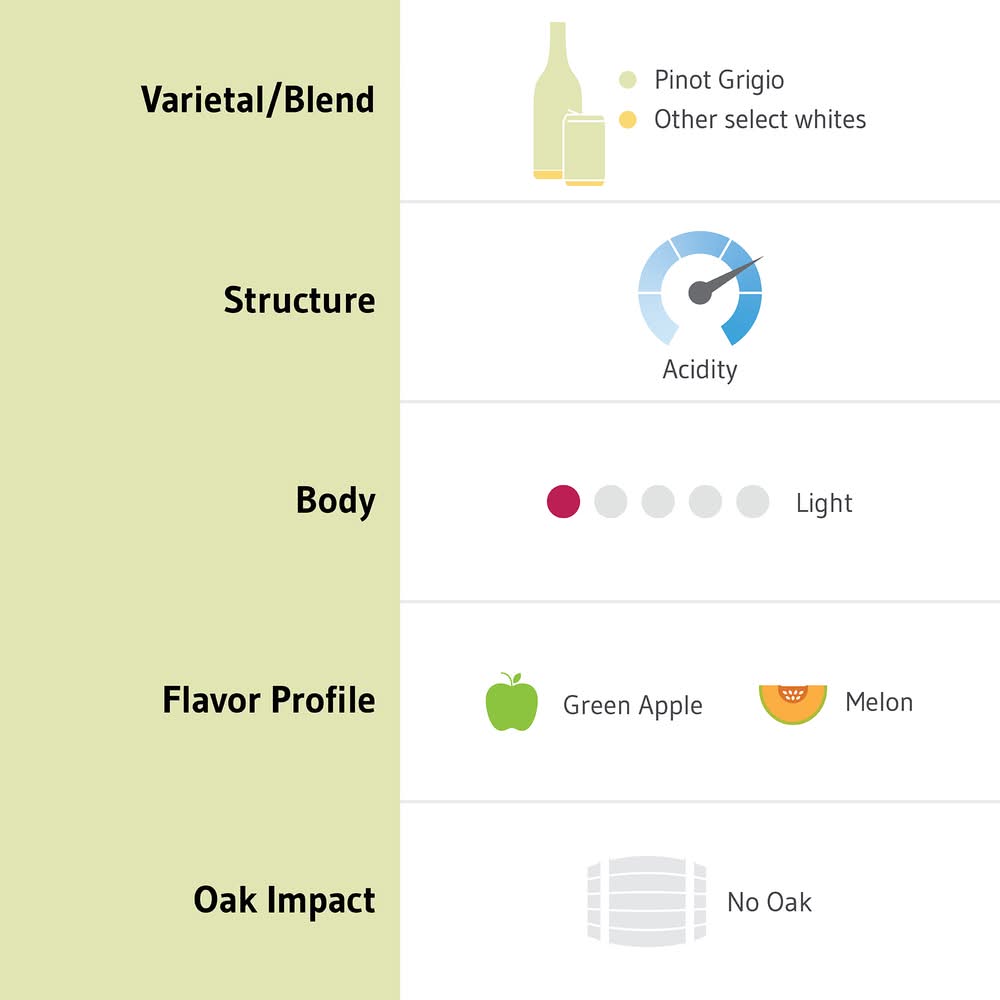The height and width of the screenshot is (1000, 1000).
Task: Click the Green Apple text label
Action: [x=633, y=705]
